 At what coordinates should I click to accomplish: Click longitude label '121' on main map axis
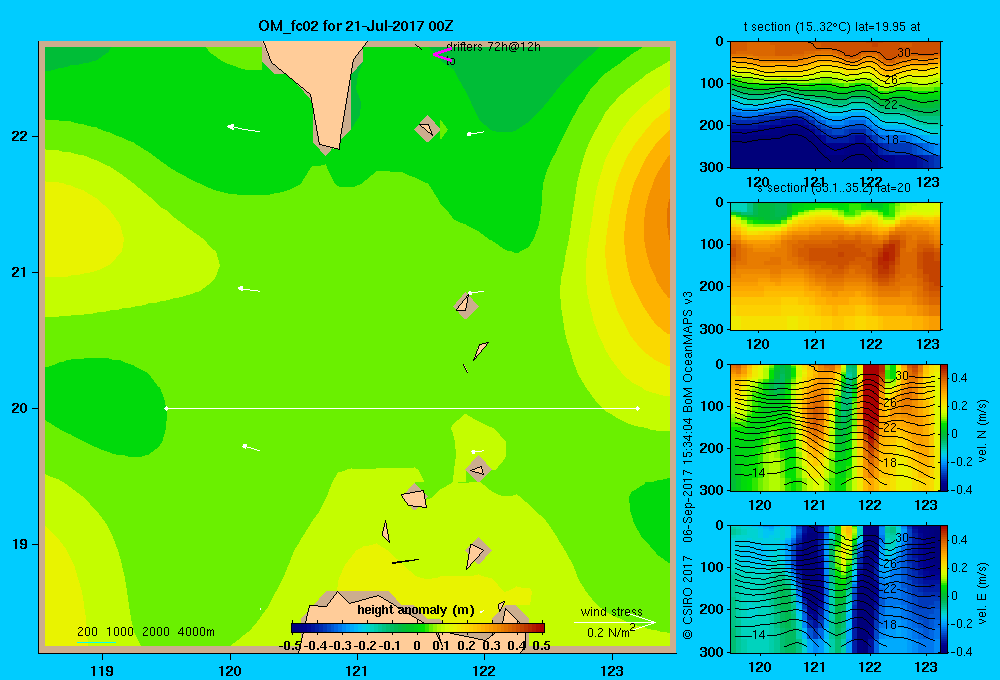pyautogui.click(x=357, y=670)
